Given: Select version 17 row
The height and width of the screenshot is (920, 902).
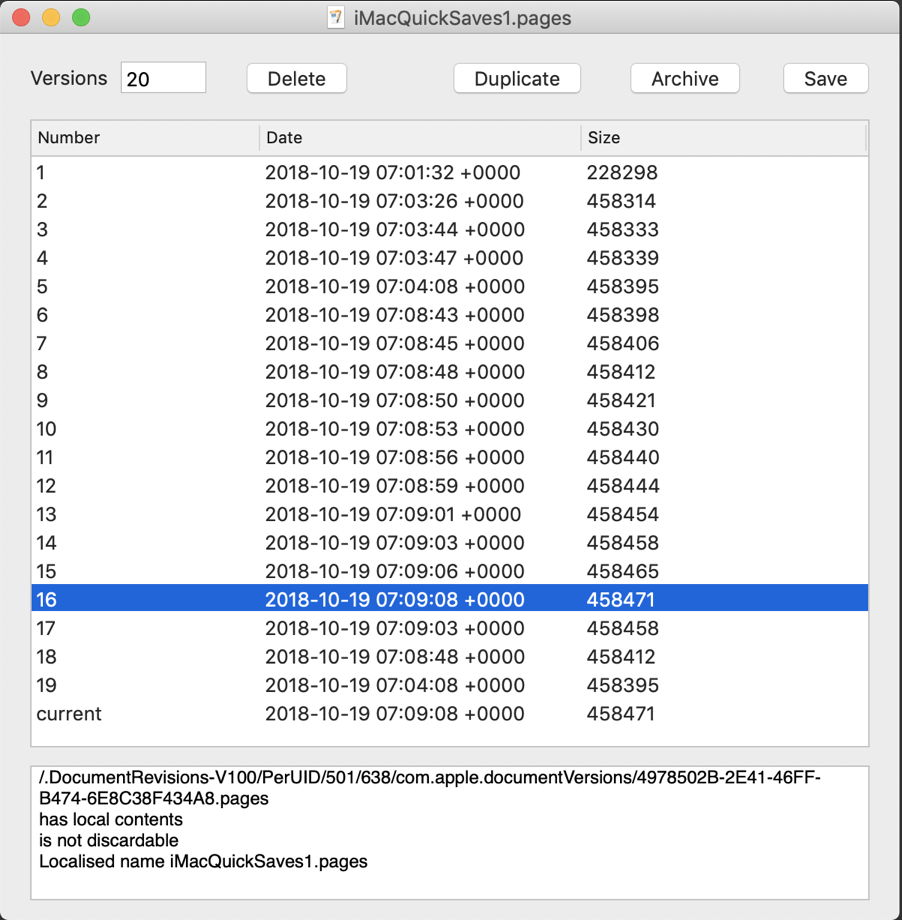Looking at the screenshot, I should click(x=449, y=629).
